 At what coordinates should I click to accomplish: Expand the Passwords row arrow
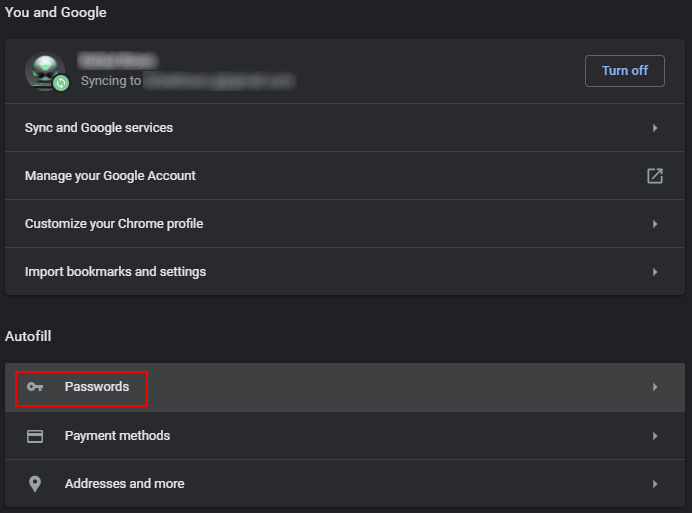coord(655,387)
